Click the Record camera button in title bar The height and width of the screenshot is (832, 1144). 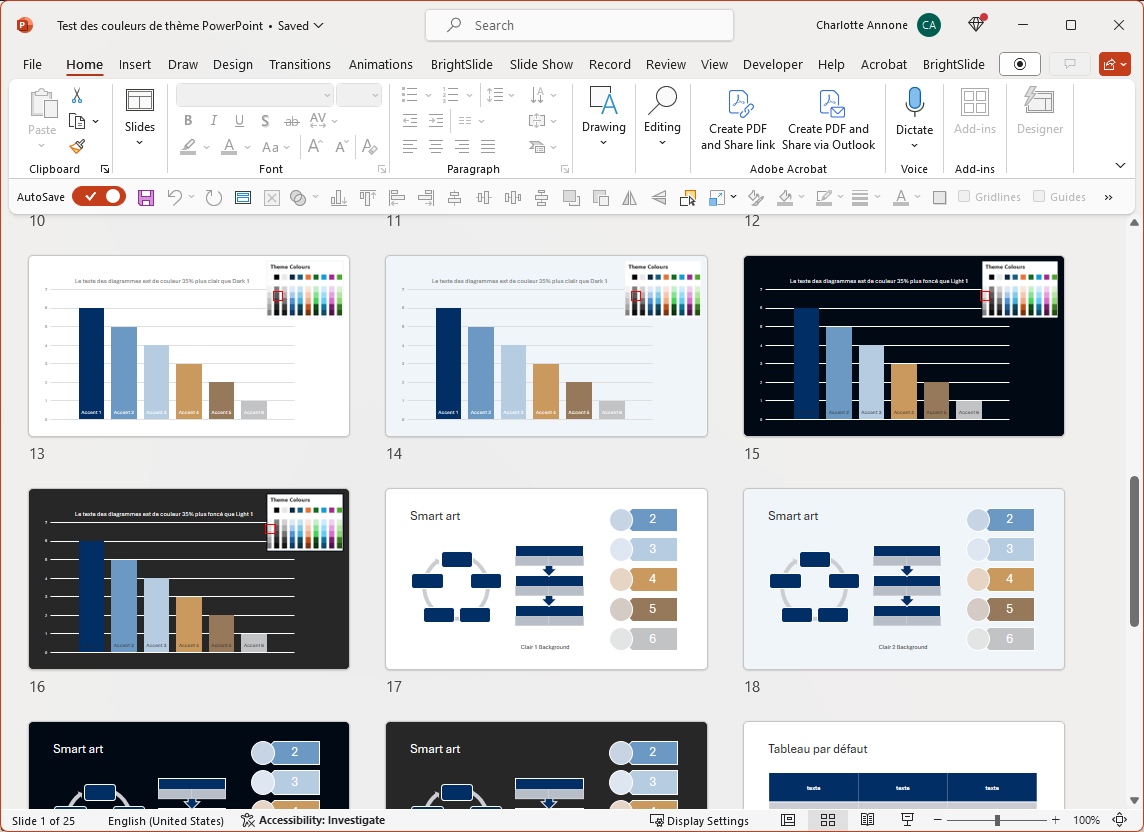1020,64
